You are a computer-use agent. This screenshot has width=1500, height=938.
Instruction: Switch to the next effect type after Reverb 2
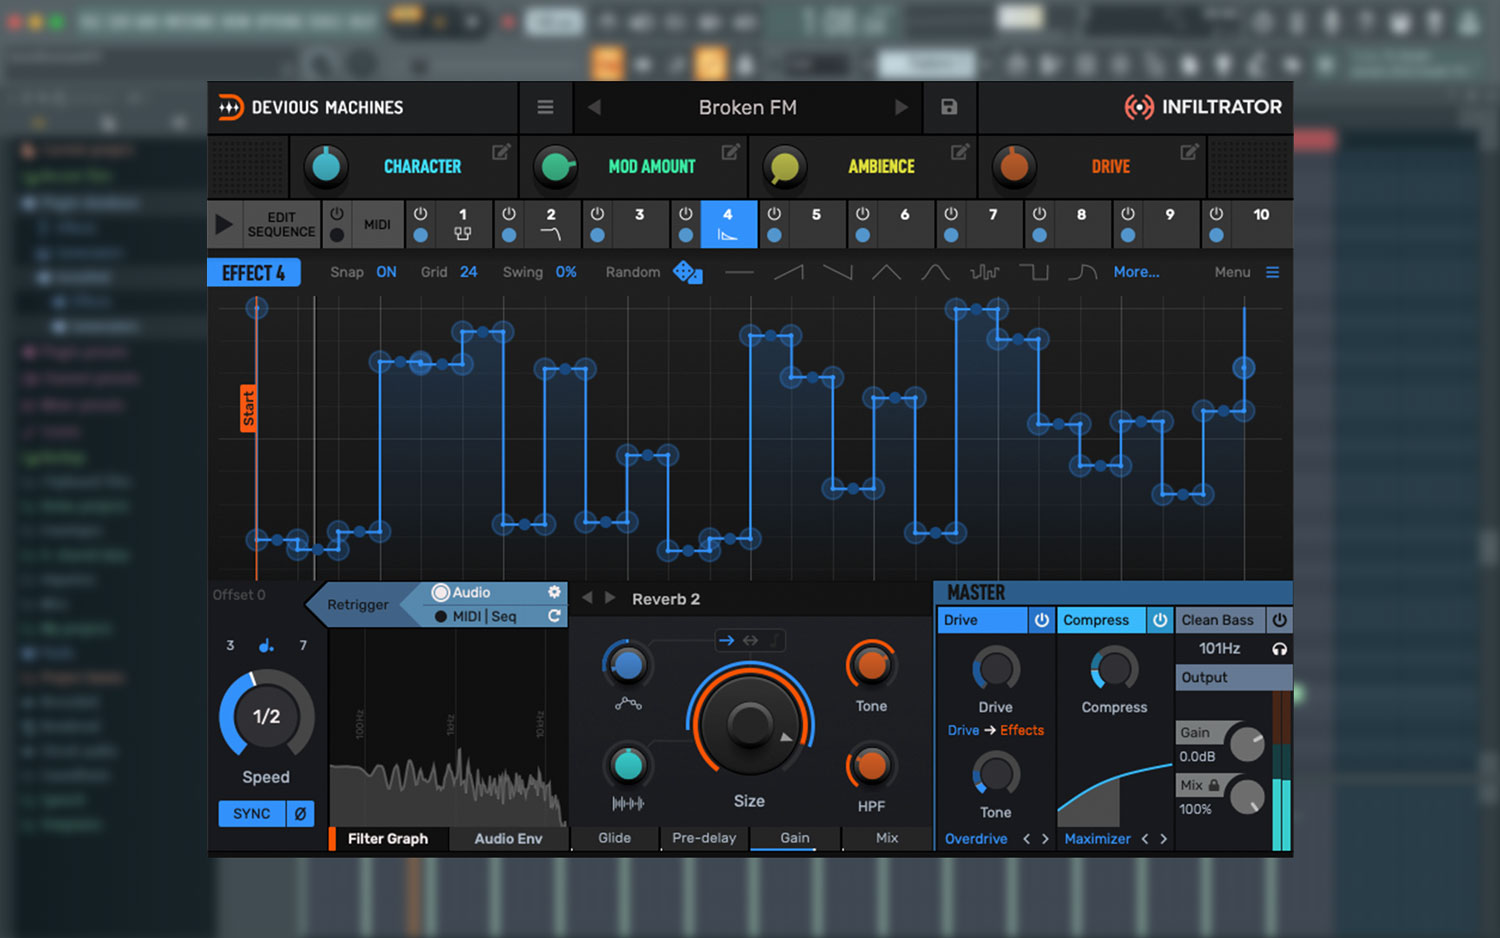coord(610,598)
